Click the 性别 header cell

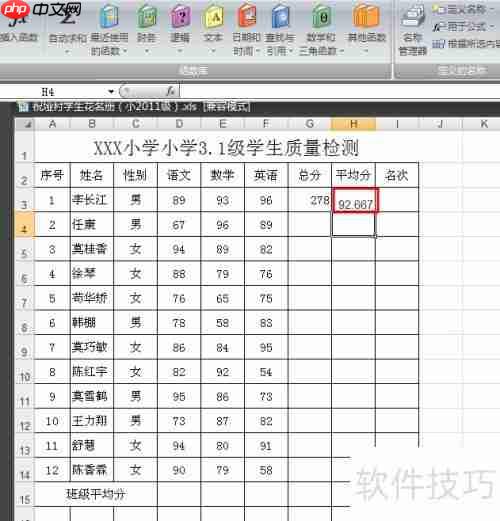click(135, 175)
